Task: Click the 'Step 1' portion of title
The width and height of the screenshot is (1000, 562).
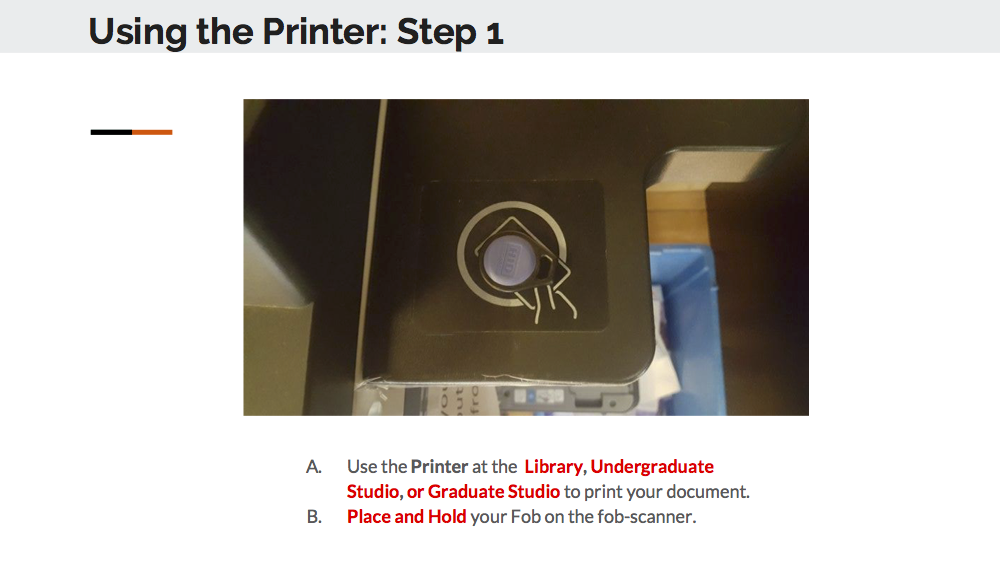Action: (x=450, y=31)
